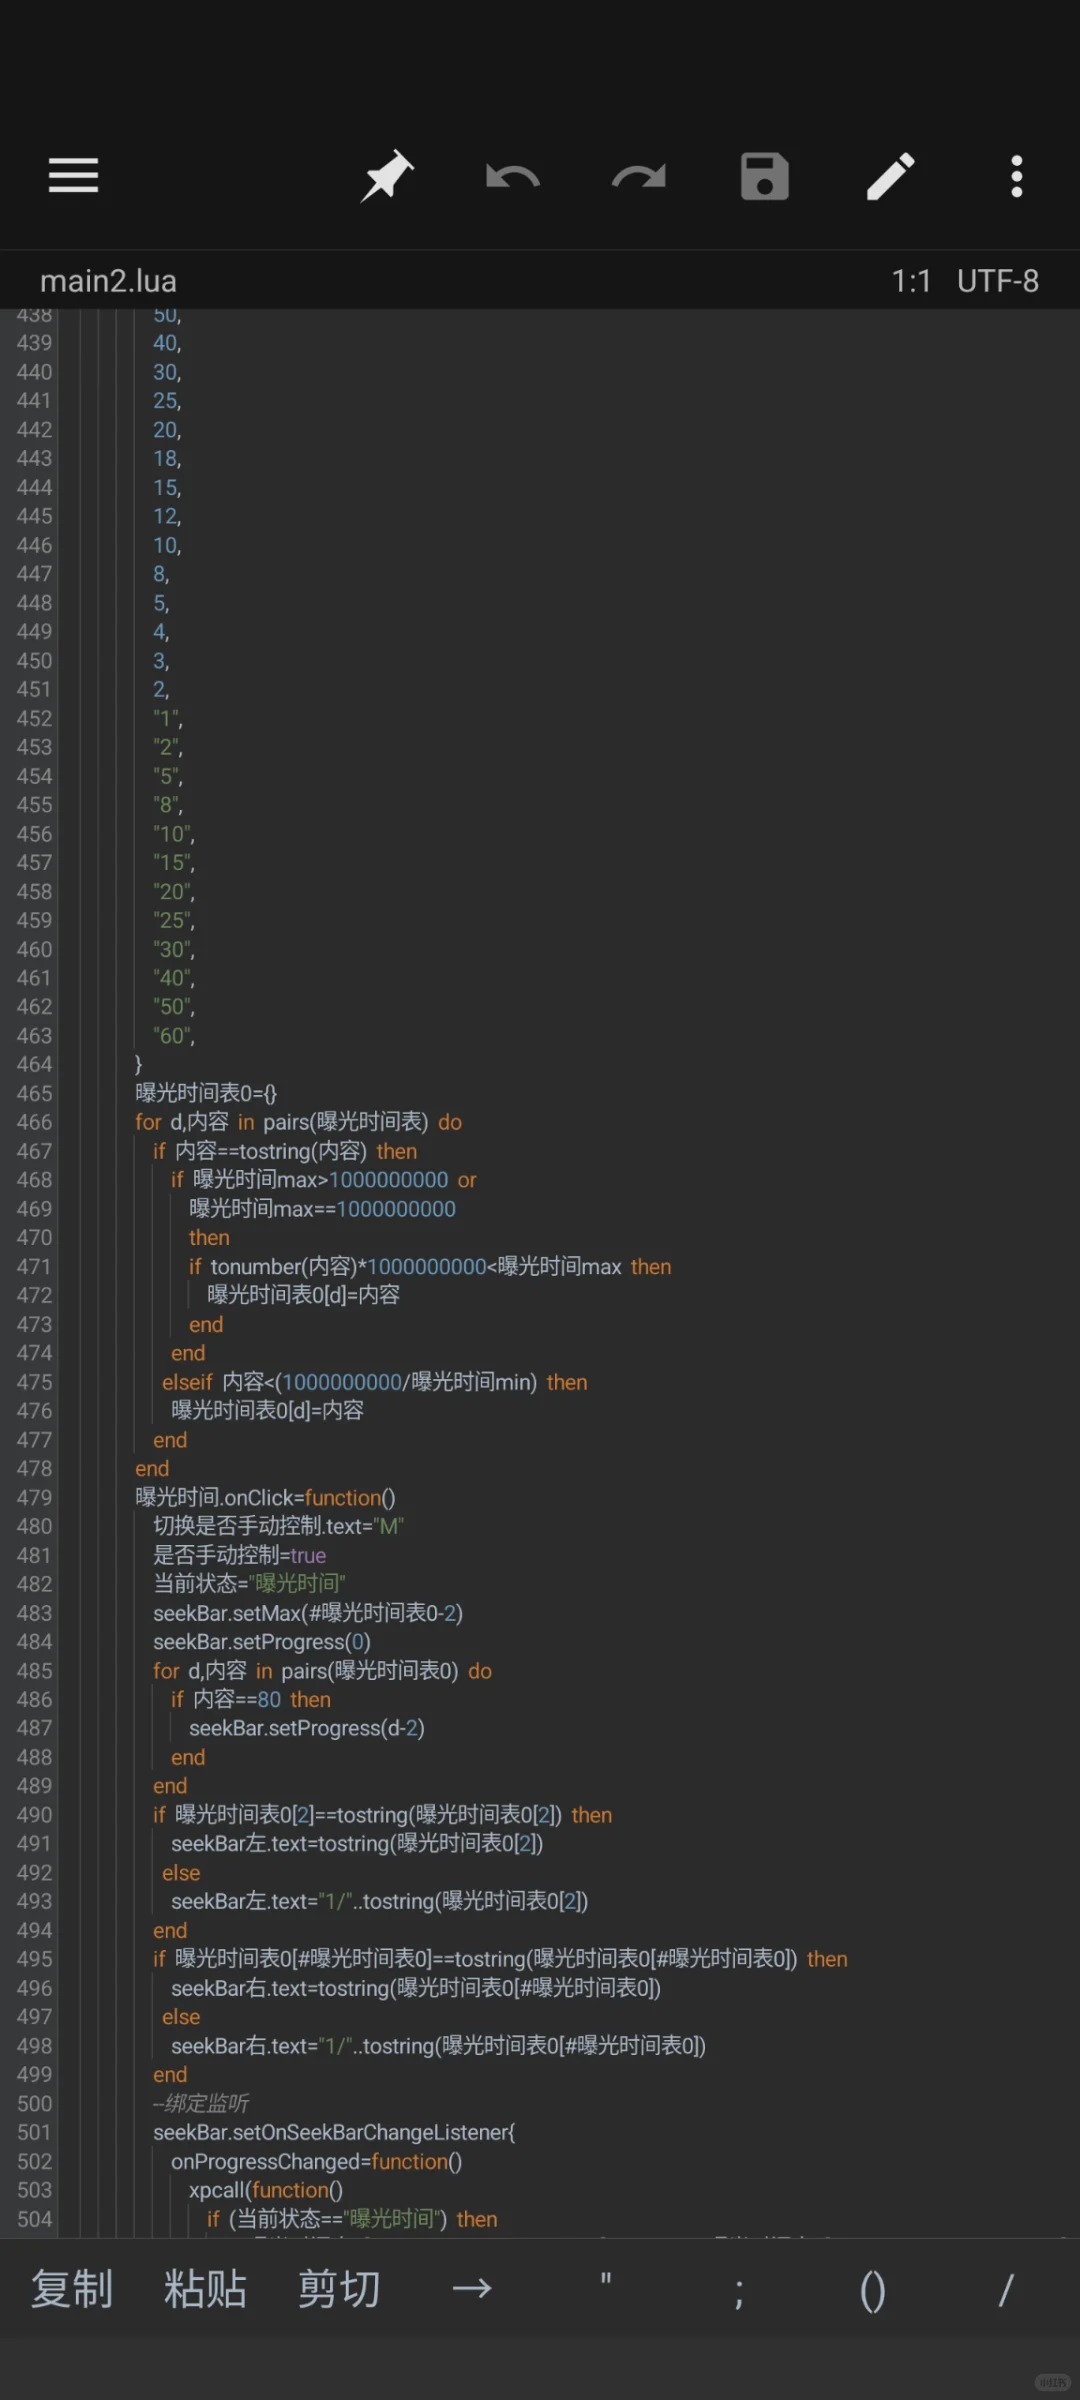Viewport: 1080px width, 2400px height.
Task: Open the hamburger navigation menu
Action: click(73, 176)
